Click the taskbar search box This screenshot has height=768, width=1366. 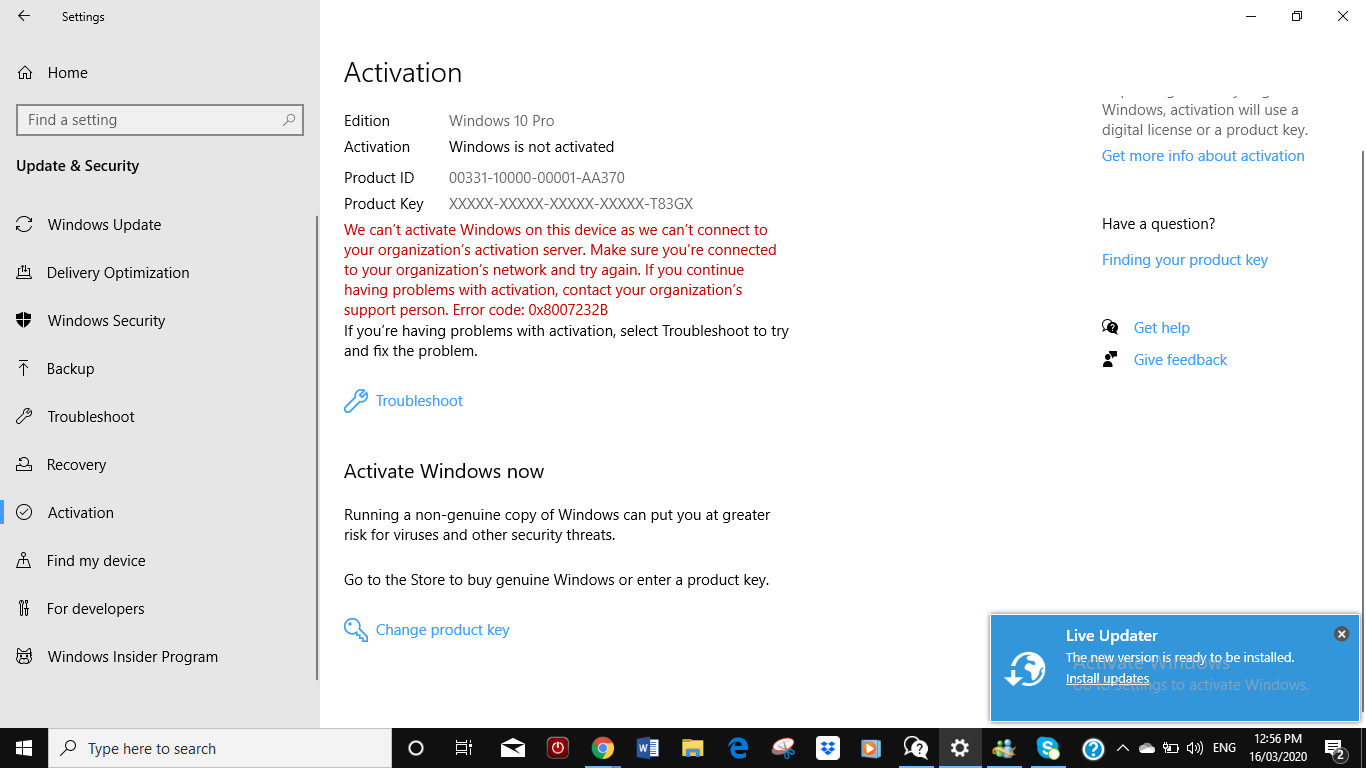[x=220, y=748]
